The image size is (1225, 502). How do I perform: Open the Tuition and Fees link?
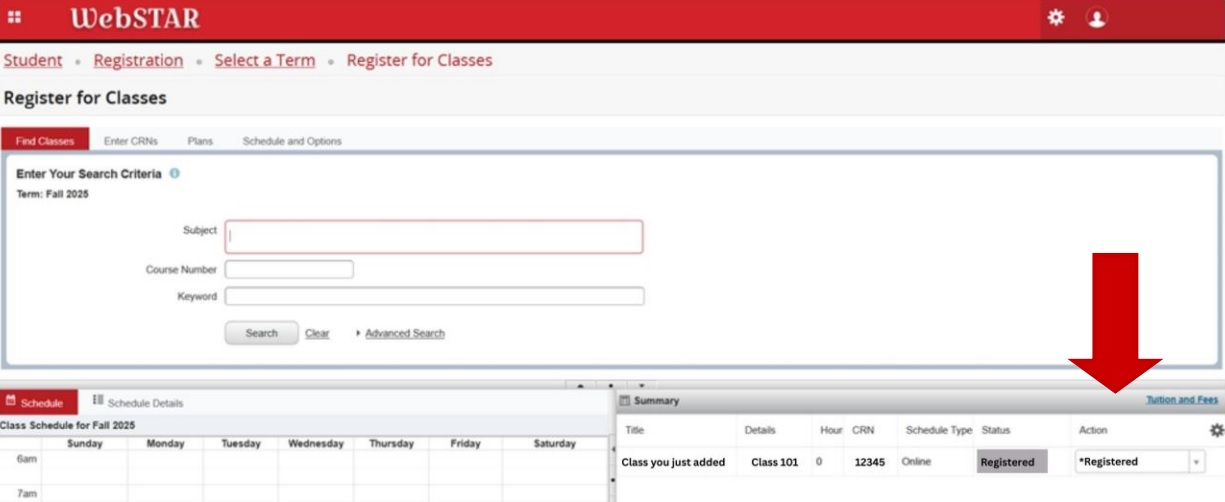pos(1182,400)
